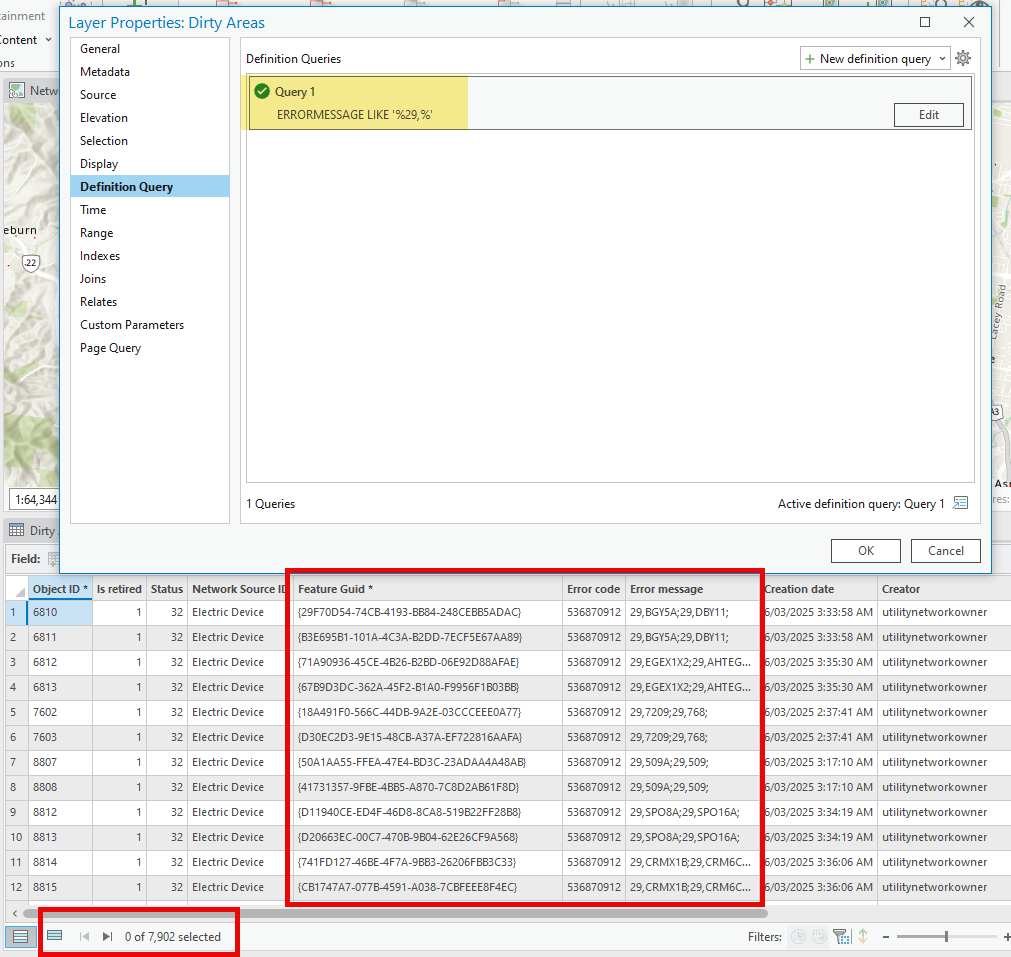The height and width of the screenshot is (957, 1011).
Task: Sort the Object ID column header
Action: (x=60, y=588)
